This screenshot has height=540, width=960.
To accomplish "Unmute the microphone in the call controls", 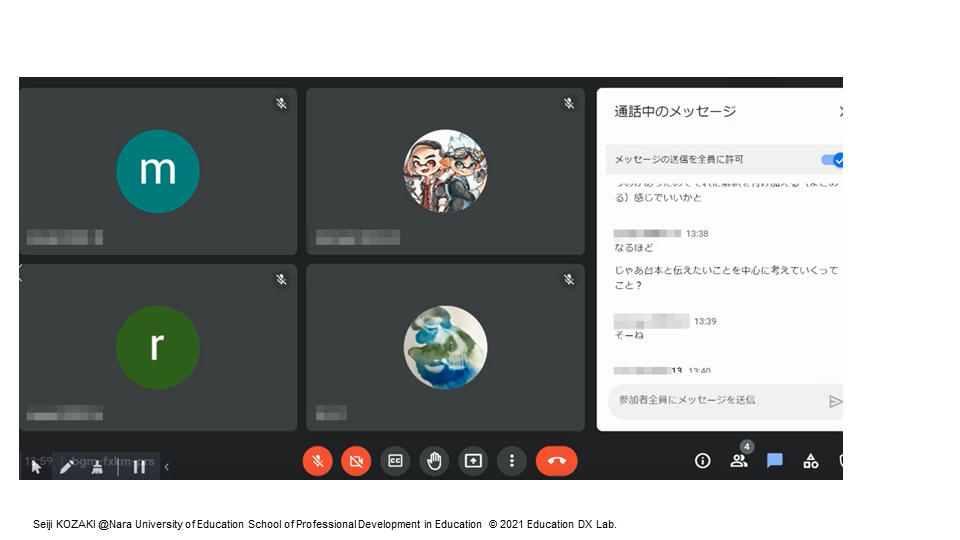I will (x=317, y=461).
